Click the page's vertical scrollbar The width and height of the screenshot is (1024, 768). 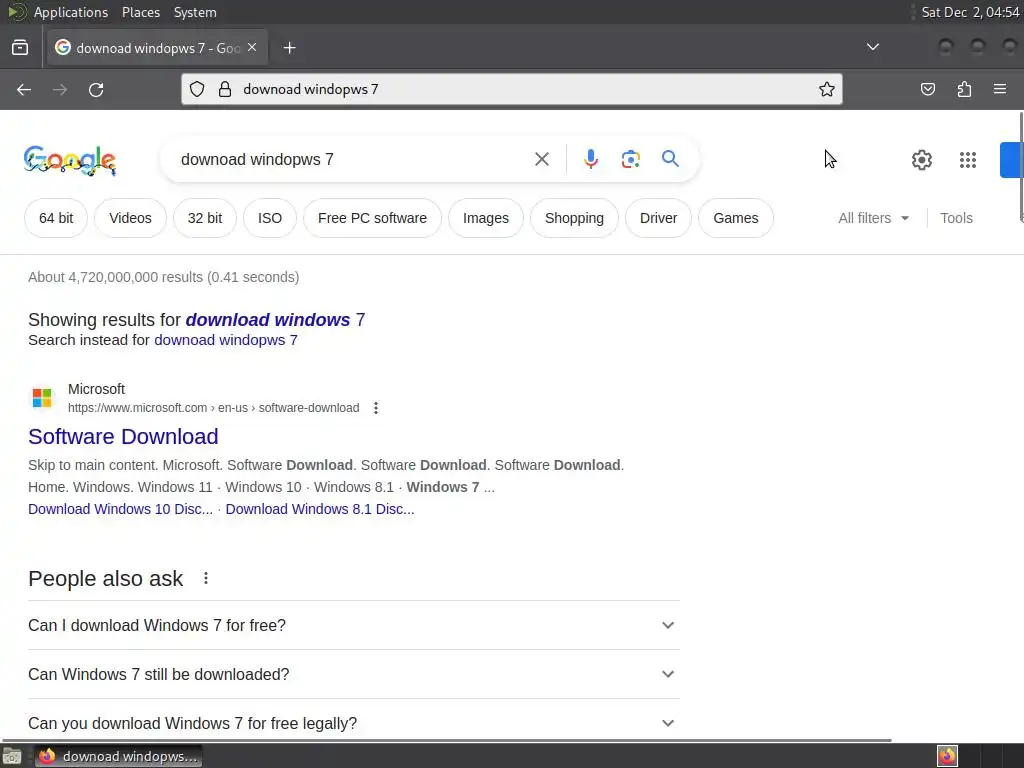tap(1021, 167)
